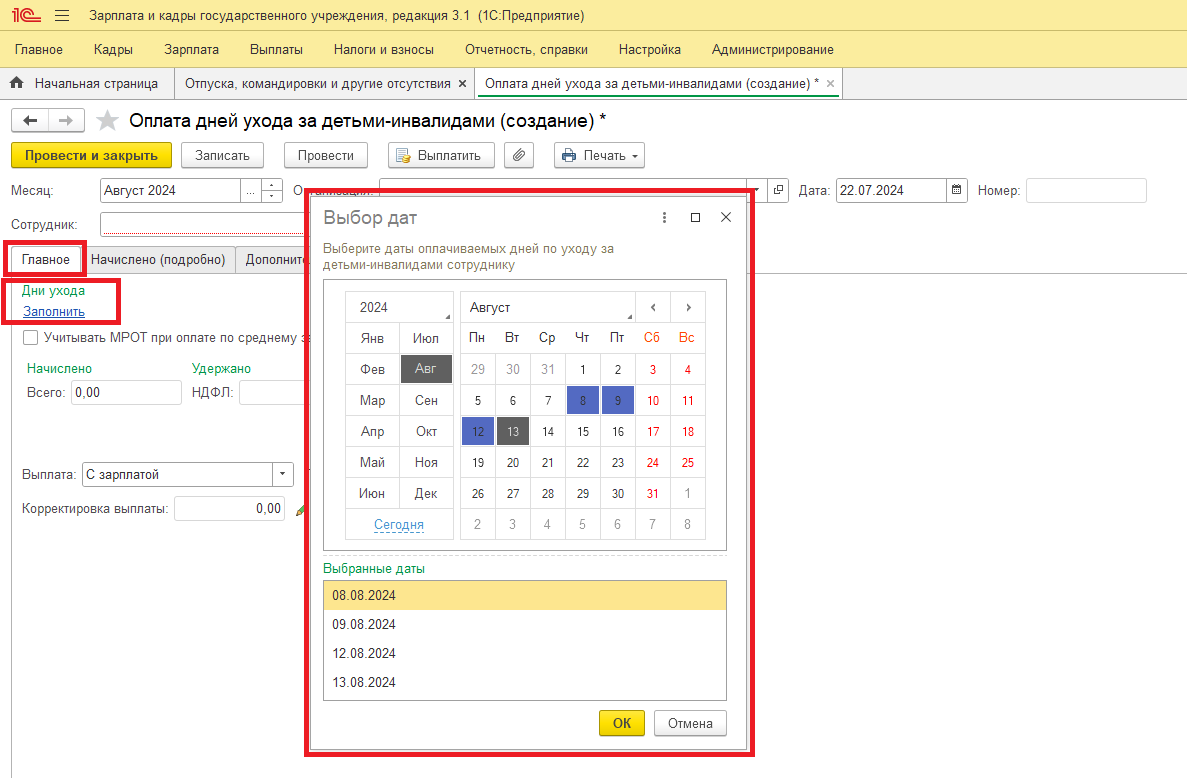The image size is (1187, 778).
Task: Click the Записать button
Action: (223, 155)
